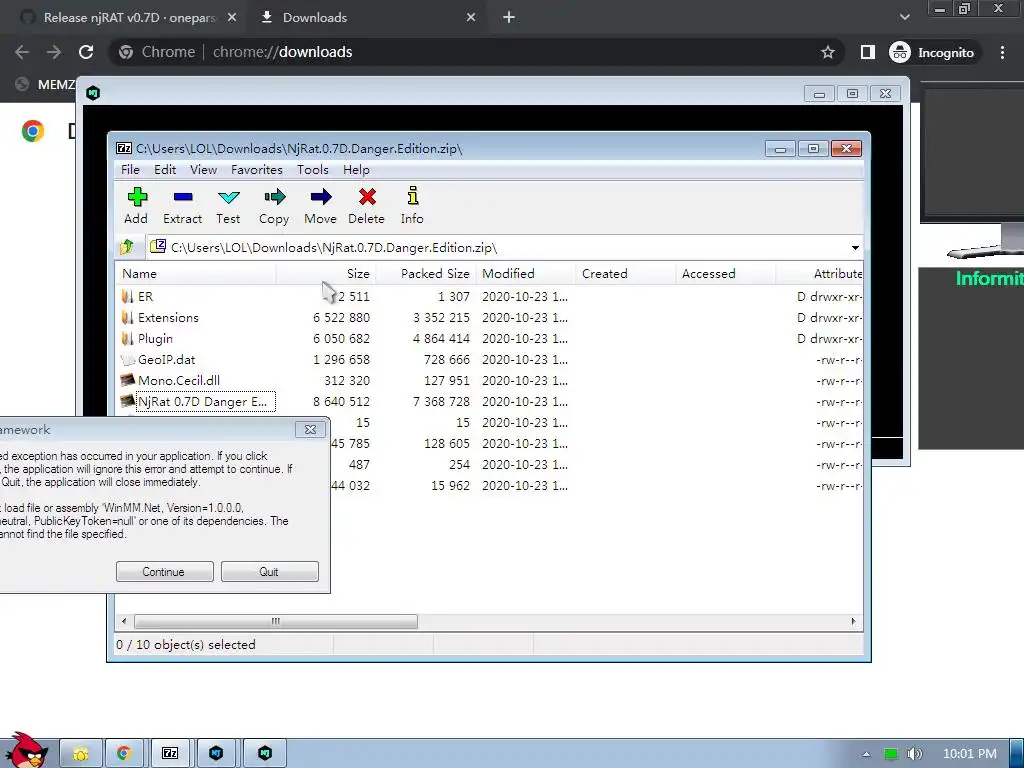Close the Downloads tab

pyautogui.click(x=471, y=18)
